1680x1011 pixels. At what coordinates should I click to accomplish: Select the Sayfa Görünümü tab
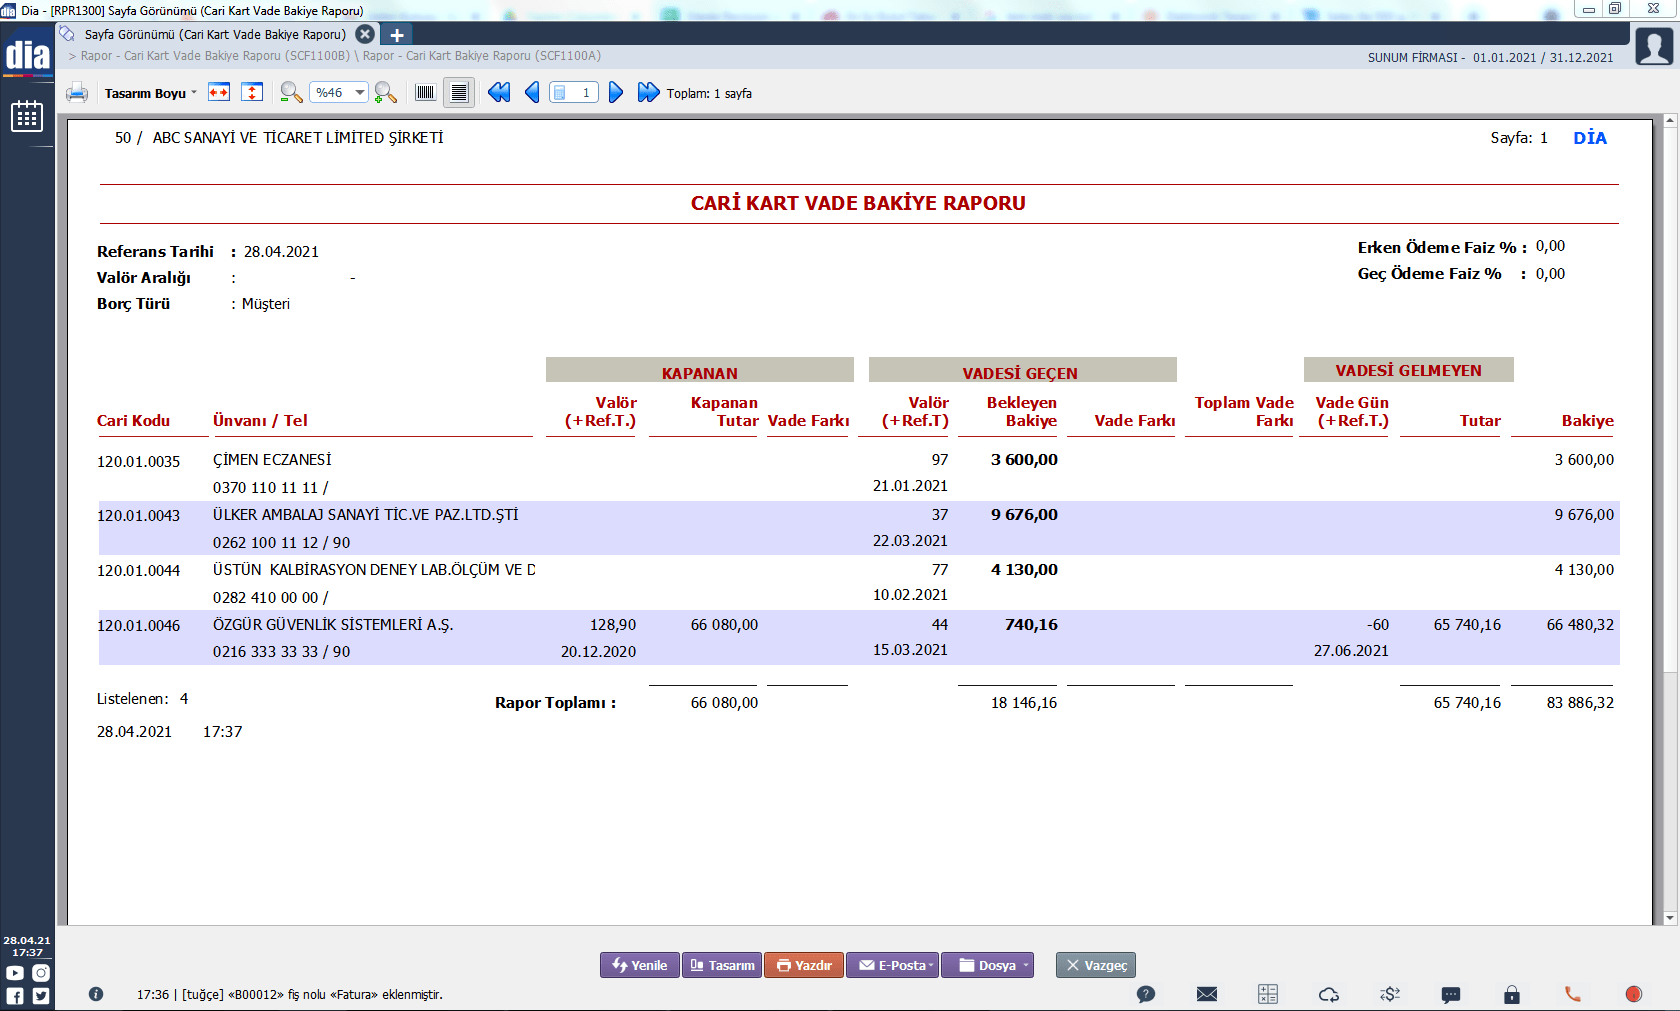[215, 34]
